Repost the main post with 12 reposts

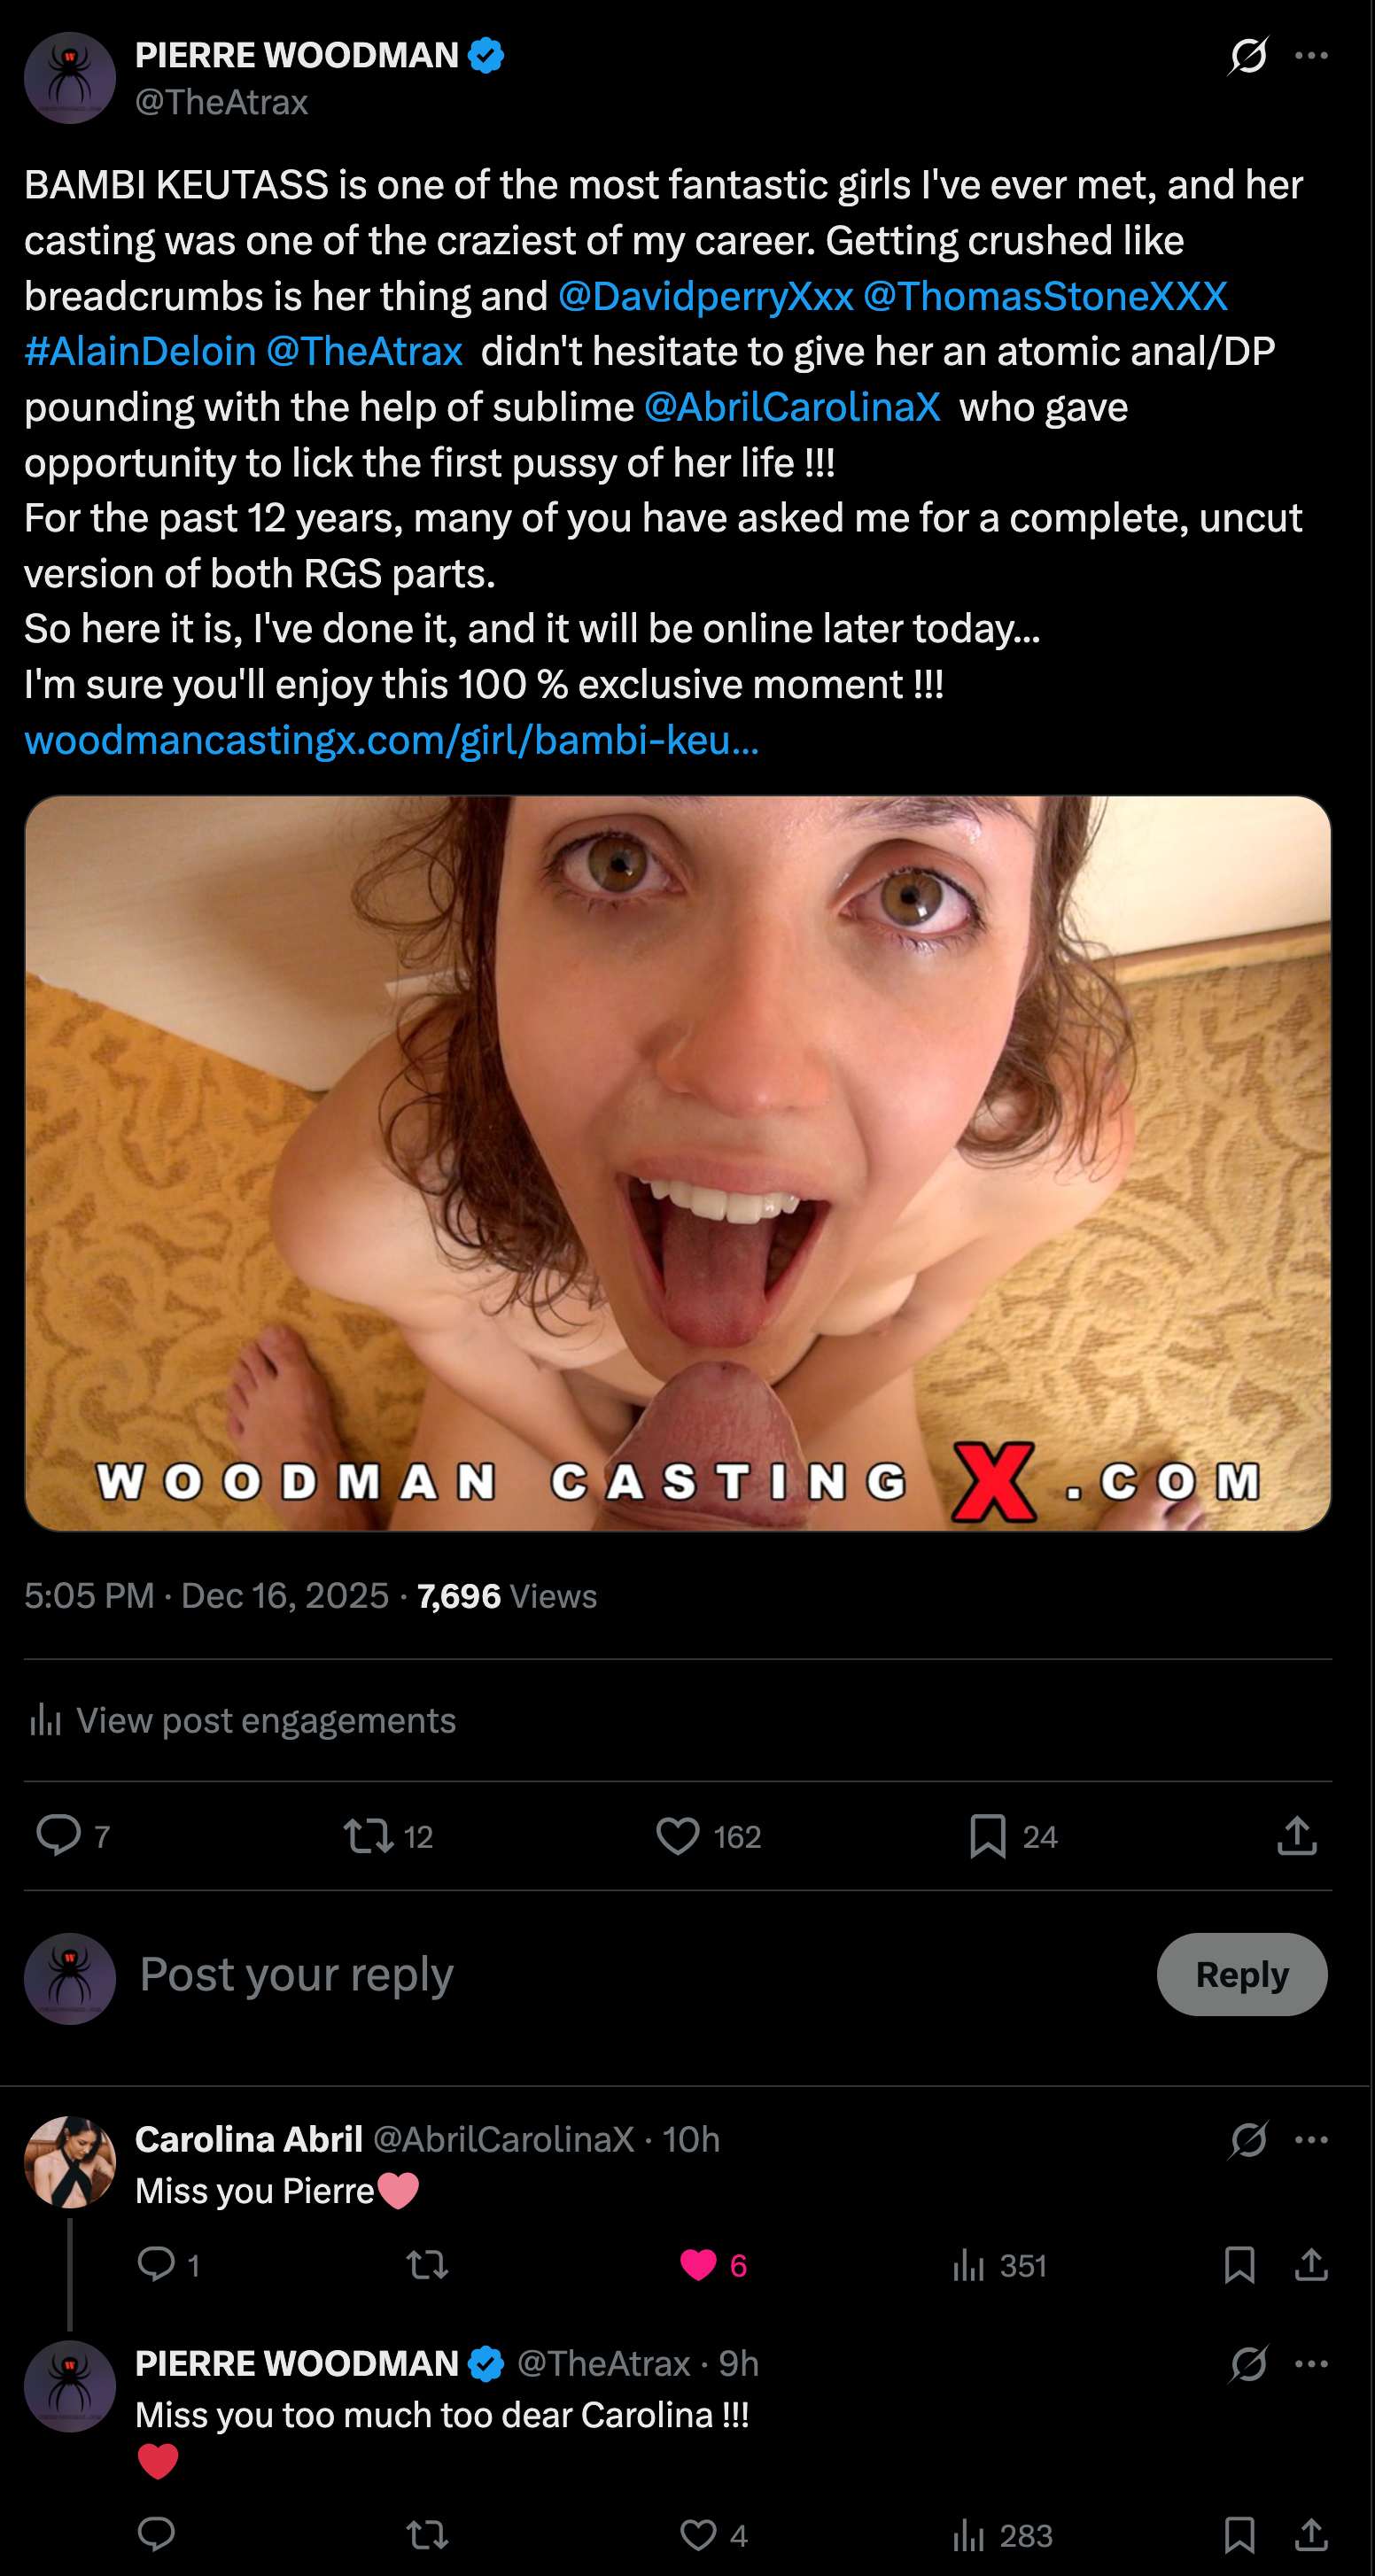(369, 1836)
